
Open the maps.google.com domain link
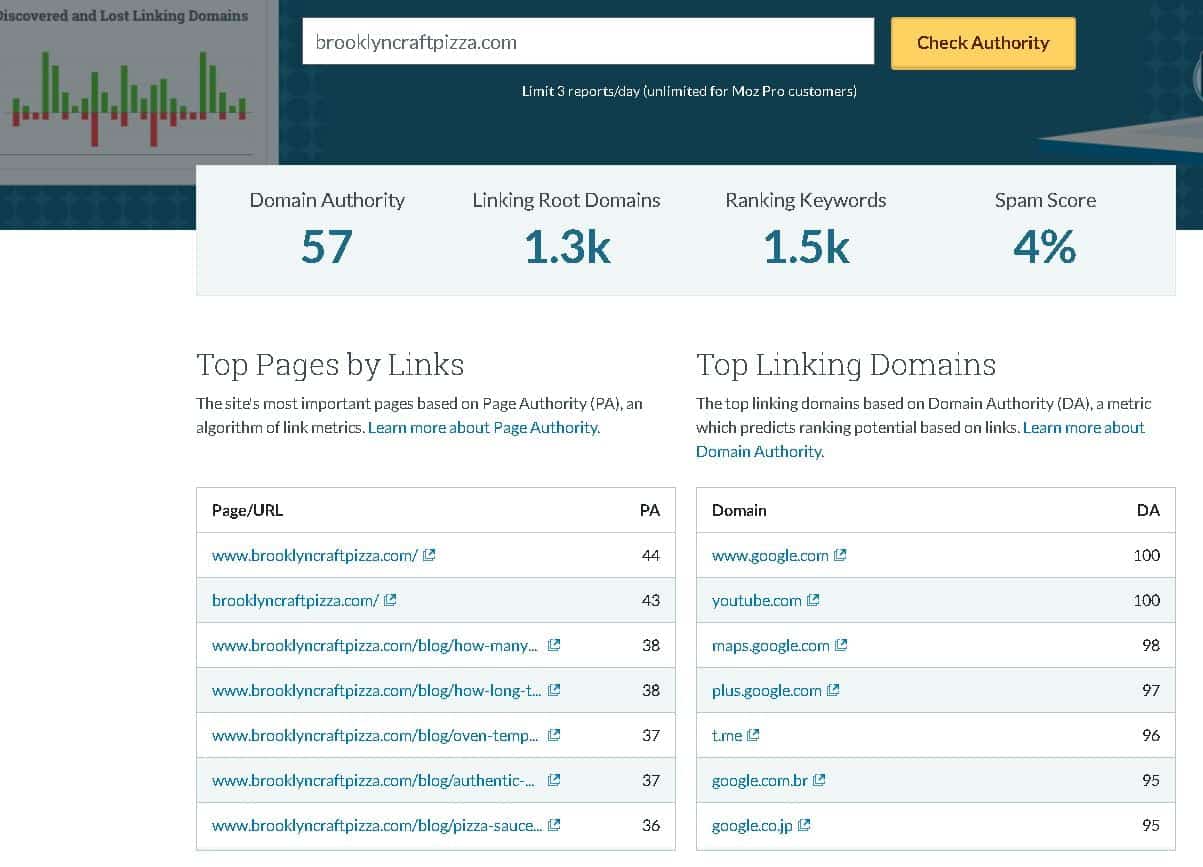(771, 645)
